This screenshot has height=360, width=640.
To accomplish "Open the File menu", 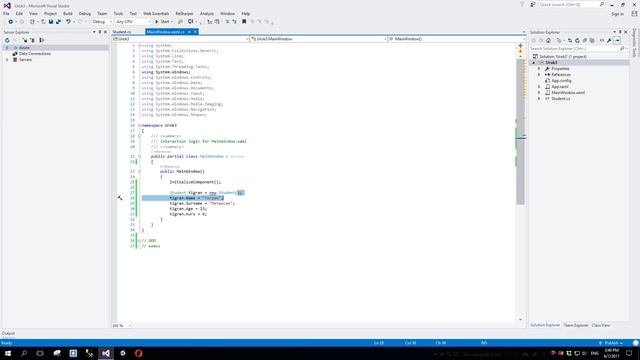I will point(6,13).
